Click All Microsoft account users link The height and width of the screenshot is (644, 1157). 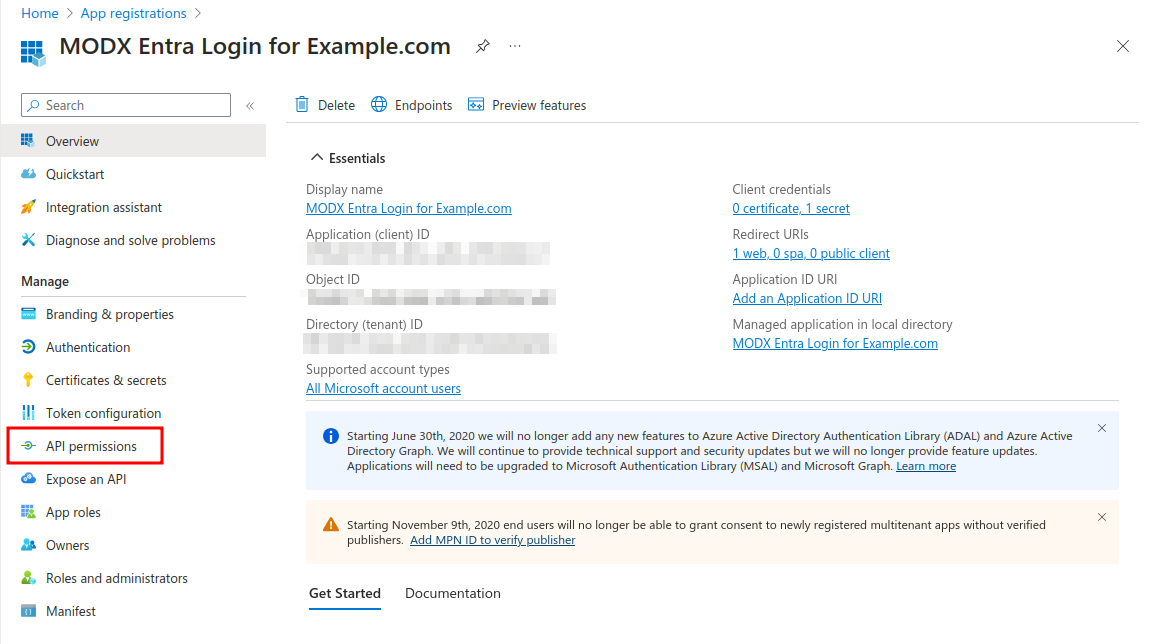click(384, 389)
